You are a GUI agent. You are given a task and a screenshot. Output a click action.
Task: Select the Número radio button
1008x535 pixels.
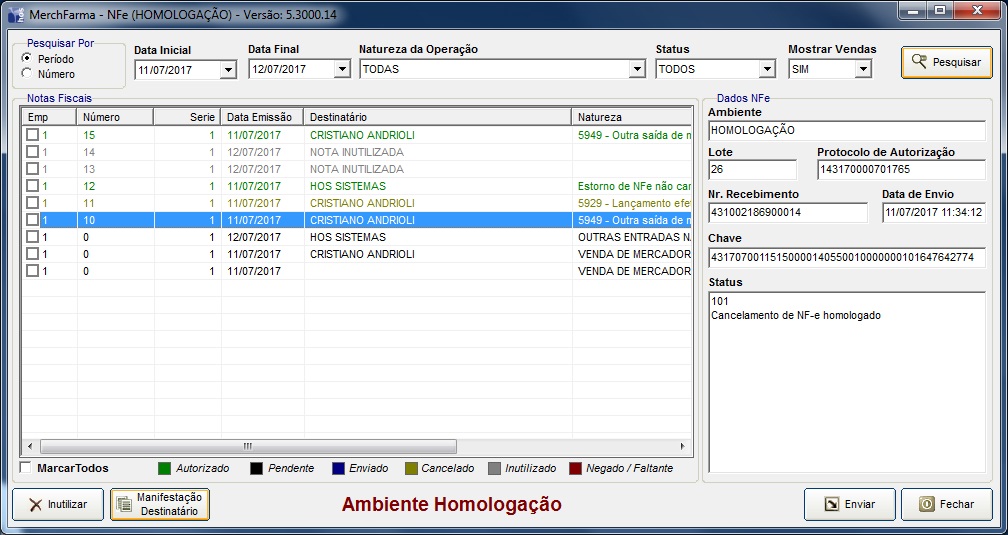click(26, 73)
